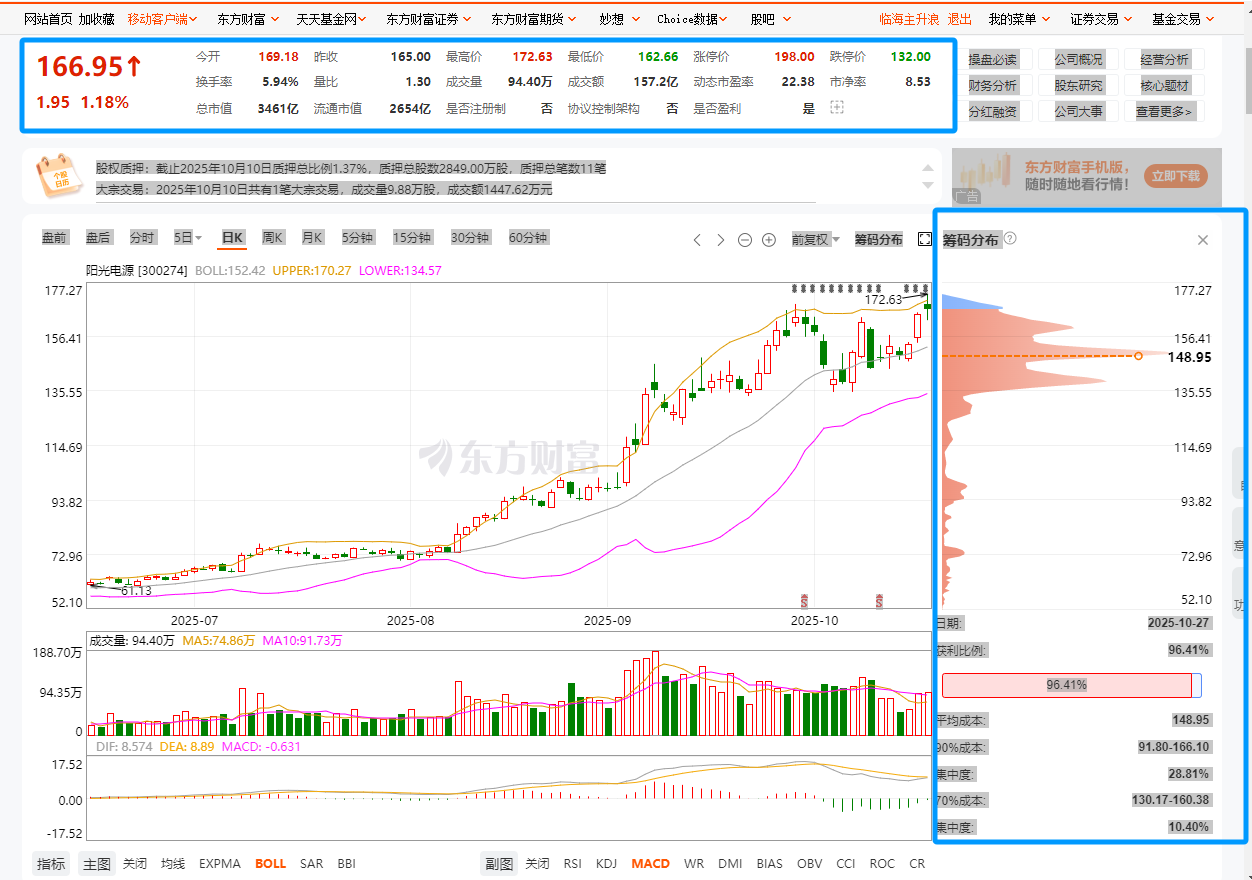1252x880 pixels.
Task: Open help icon beside 筹码分布 panel title
Action: 1010,238
